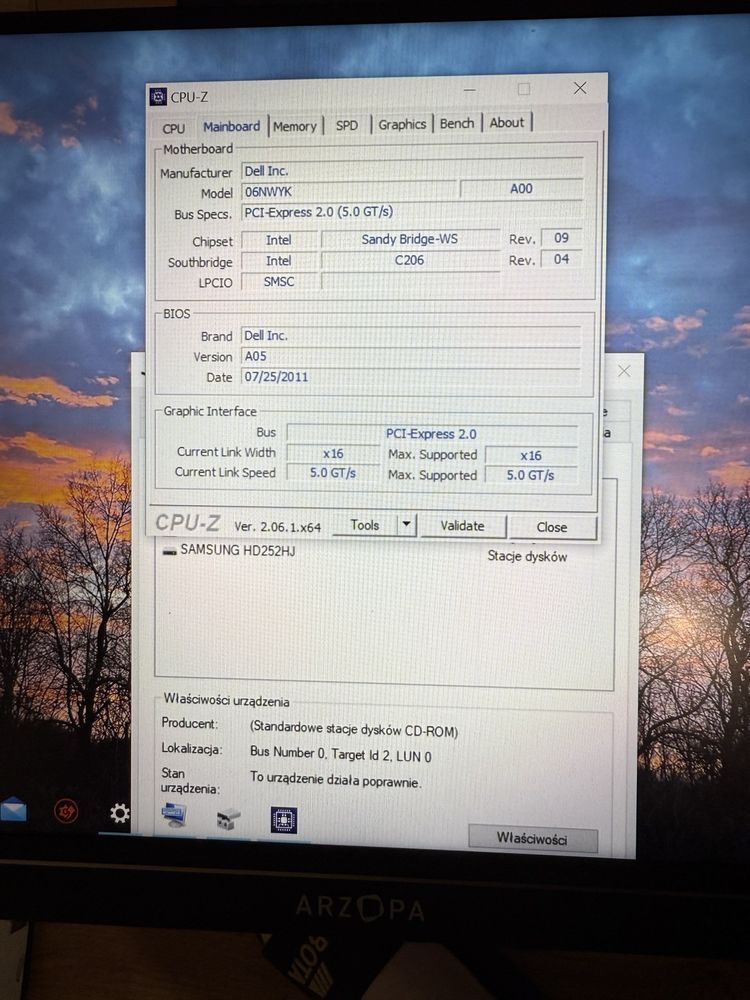The image size is (750, 1000).
Task: Click the CPU-Z title bar icon
Action: [158, 97]
